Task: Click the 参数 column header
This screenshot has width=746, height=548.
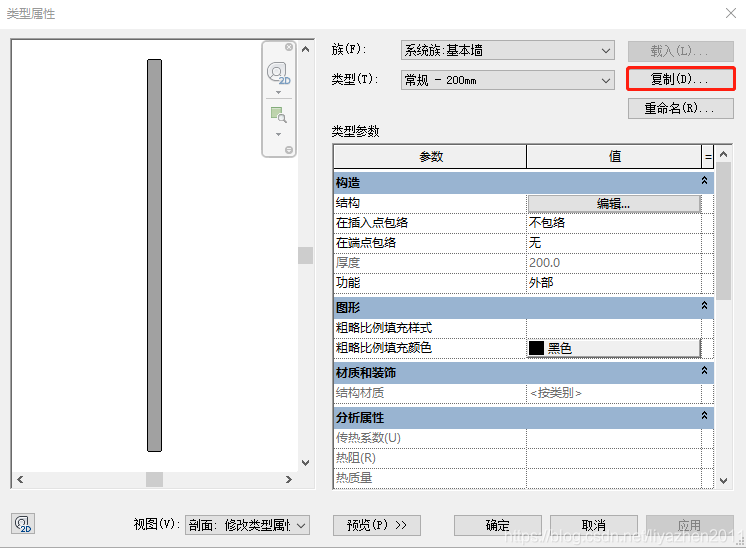Action: click(x=431, y=157)
